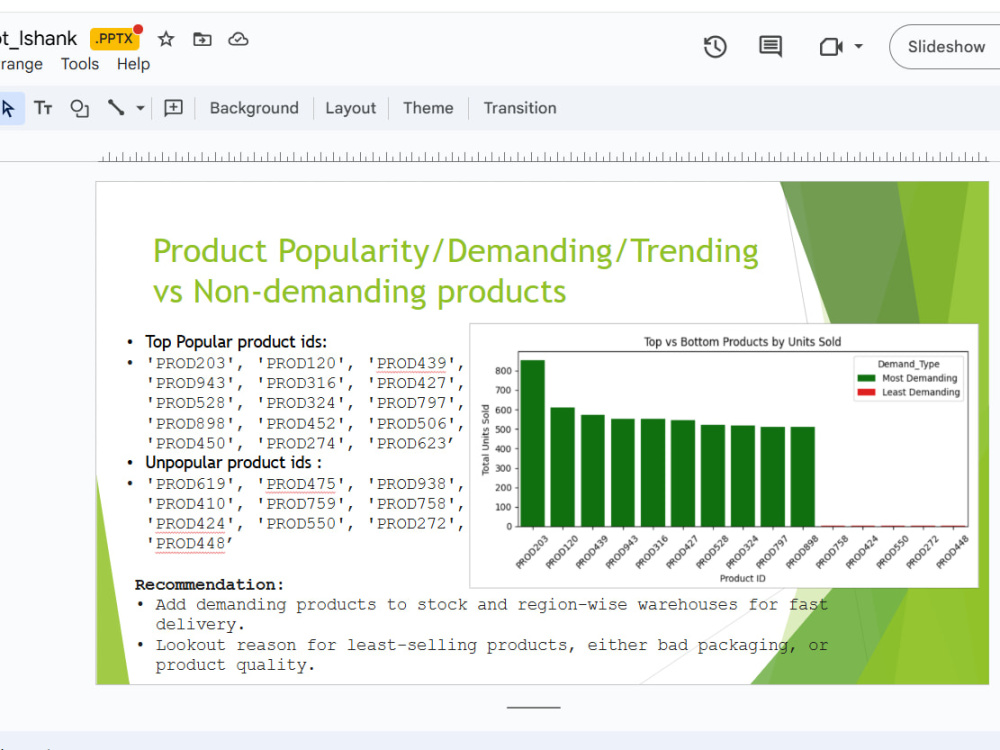
Task: Click the 'PROD619' text in the unpopular list
Action: click(x=191, y=484)
